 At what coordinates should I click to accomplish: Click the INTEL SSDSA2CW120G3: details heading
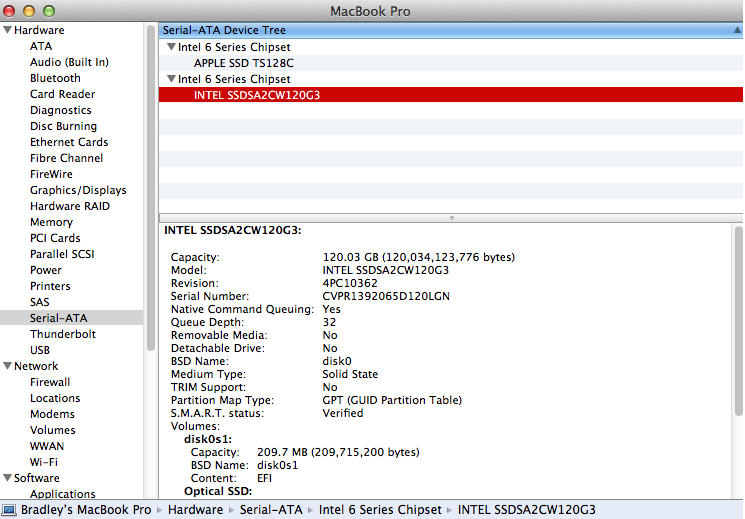[x=233, y=231]
